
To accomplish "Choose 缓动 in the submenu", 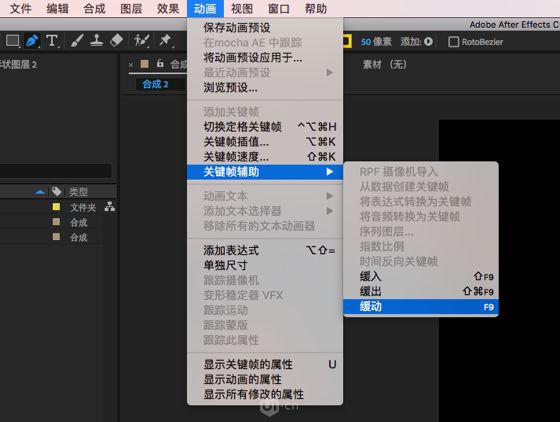I will 421,306.
